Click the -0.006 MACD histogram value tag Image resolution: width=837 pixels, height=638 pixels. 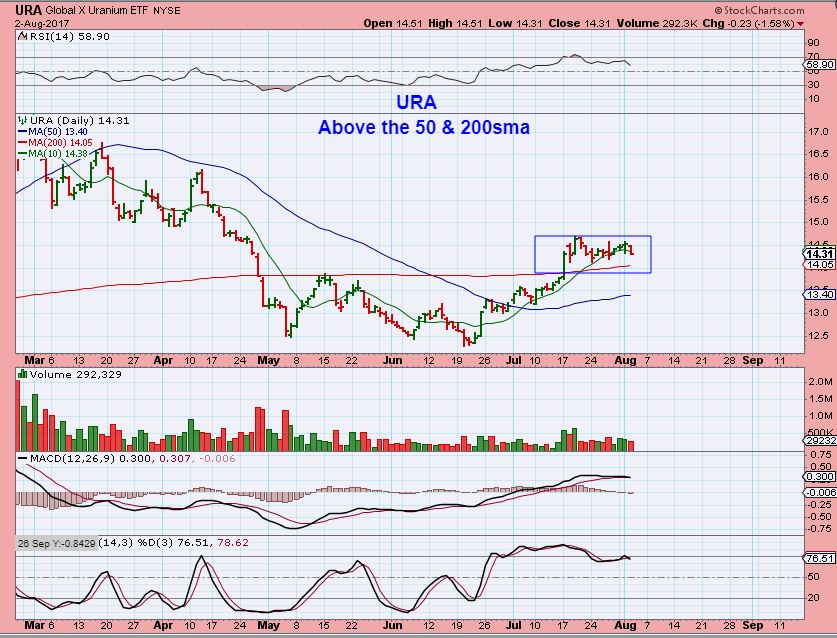820,492
